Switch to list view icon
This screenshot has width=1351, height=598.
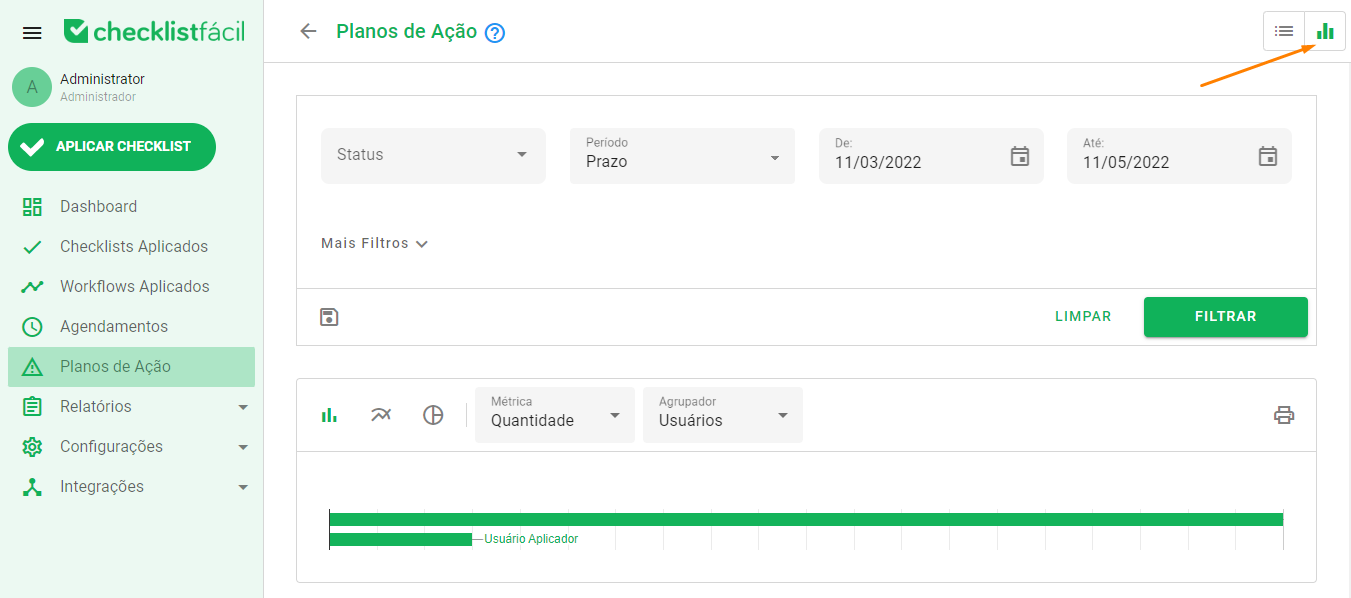click(x=1284, y=31)
